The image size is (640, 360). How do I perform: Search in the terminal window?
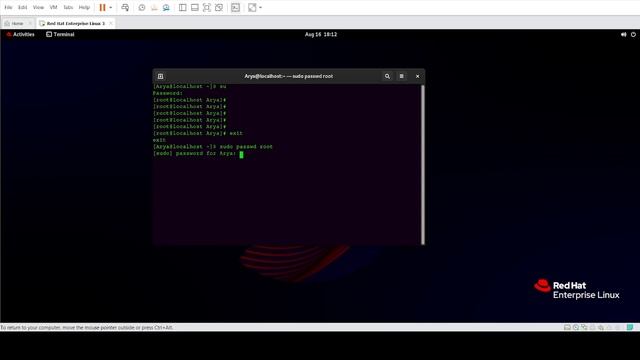click(x=387, y=76)
